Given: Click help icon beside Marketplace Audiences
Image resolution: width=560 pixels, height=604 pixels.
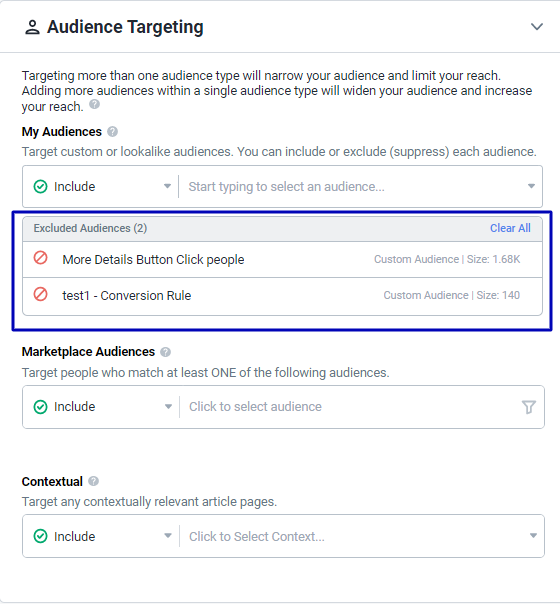Looking at the screenshot, I should tap(165, 352).
